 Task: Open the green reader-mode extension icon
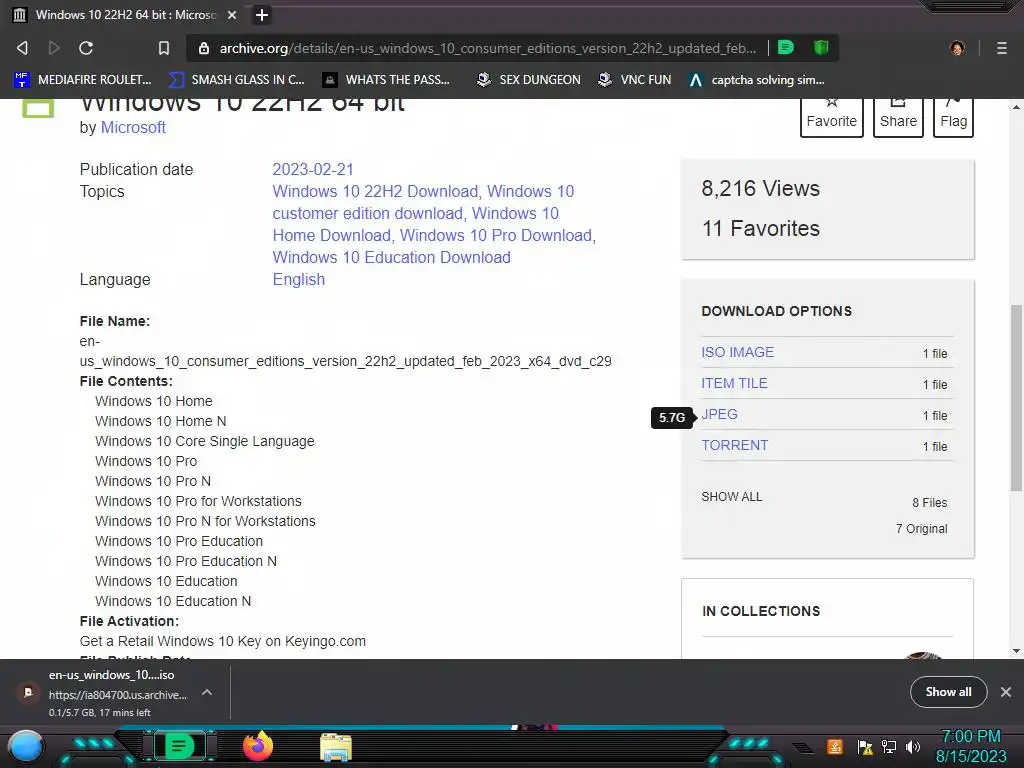pos(786,48)
